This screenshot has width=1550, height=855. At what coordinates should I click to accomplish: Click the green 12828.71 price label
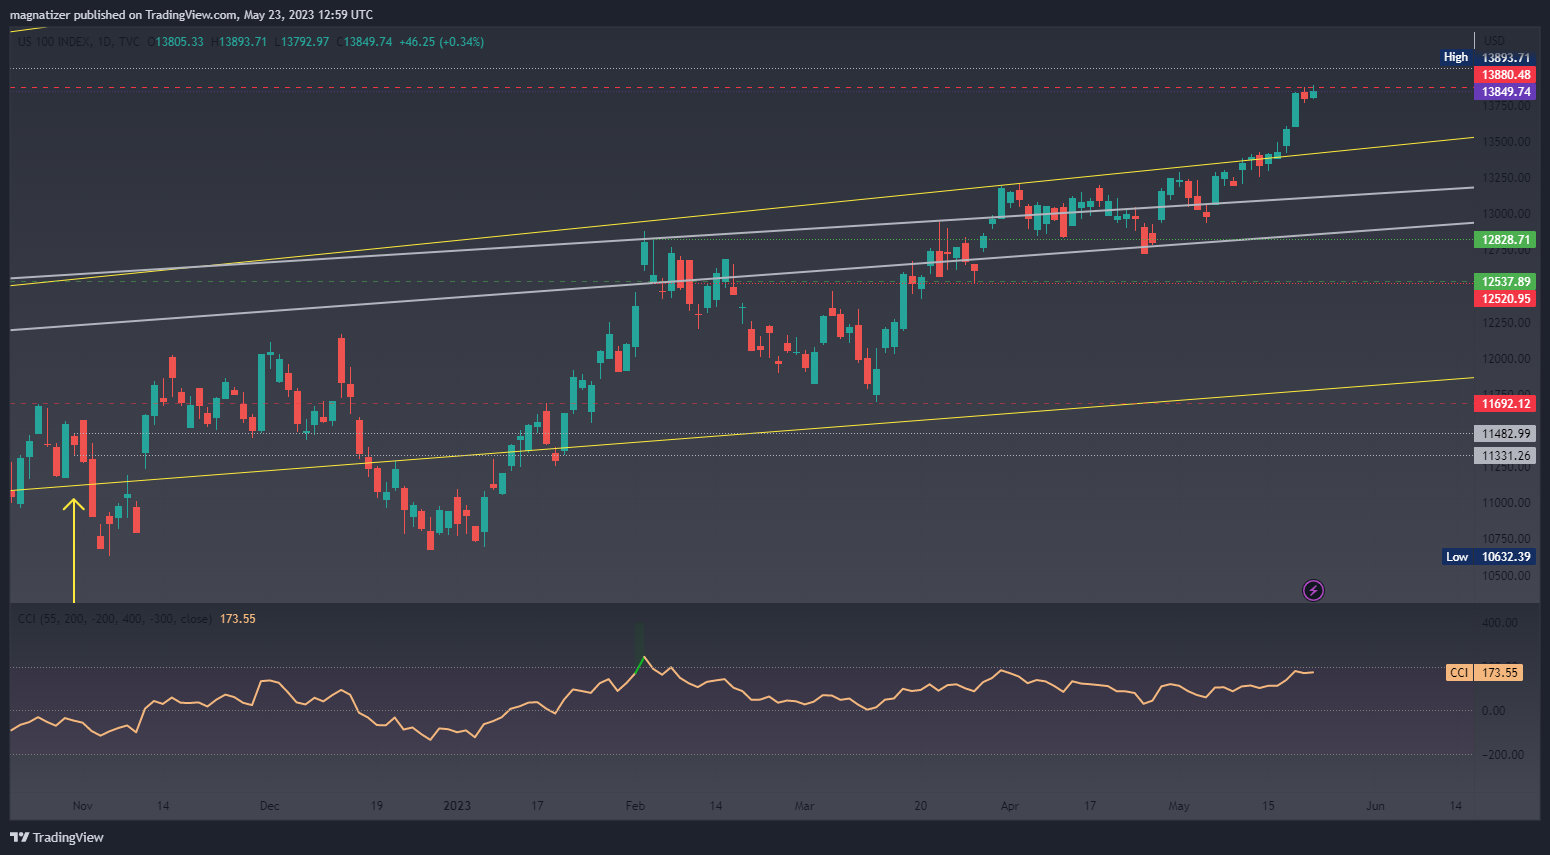click(1505, 240)
